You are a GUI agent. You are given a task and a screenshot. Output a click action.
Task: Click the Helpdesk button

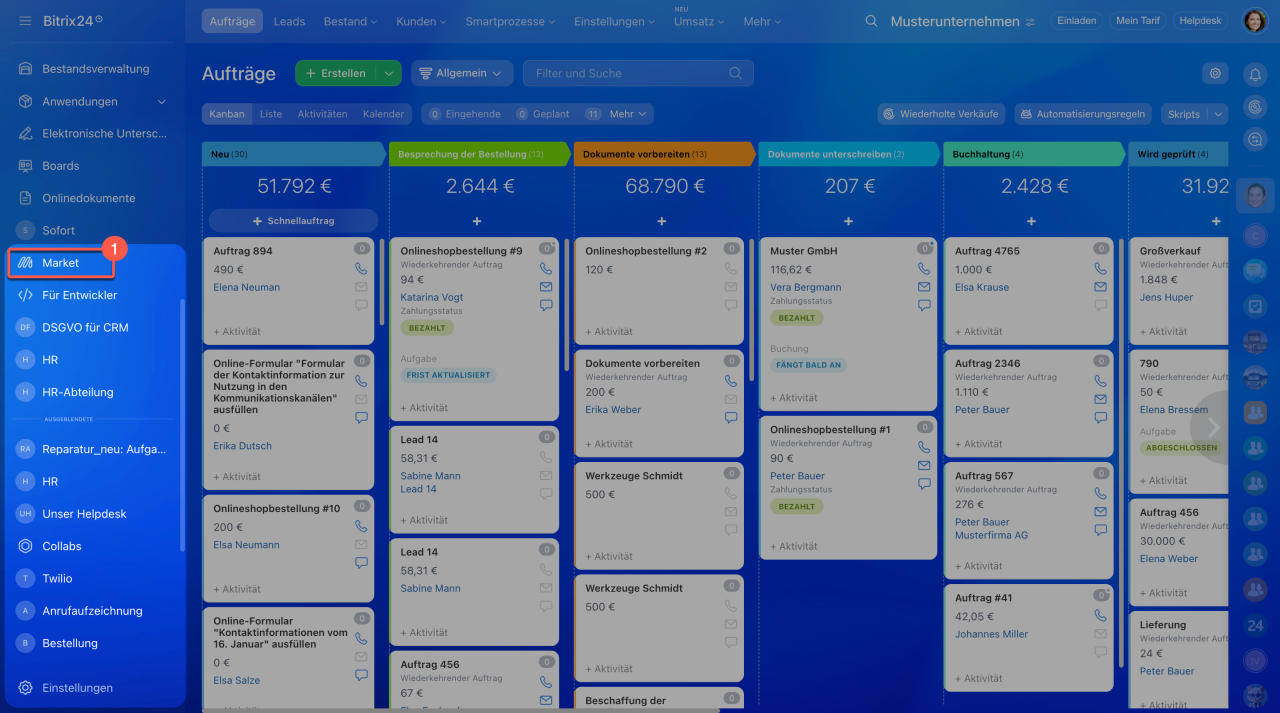1201,21
